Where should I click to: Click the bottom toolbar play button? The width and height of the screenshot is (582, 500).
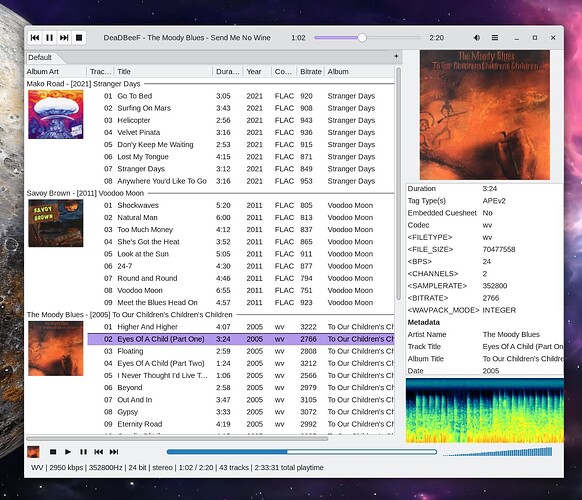68,452
